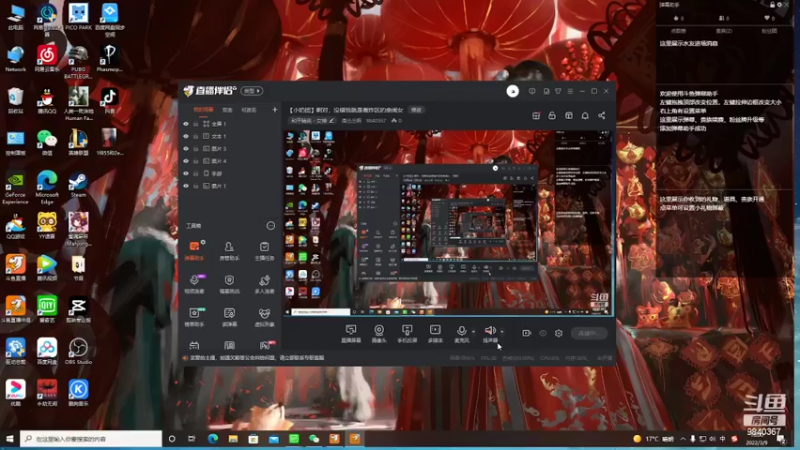
Task: Click the share icon above the preview
Action: (602, 115)
